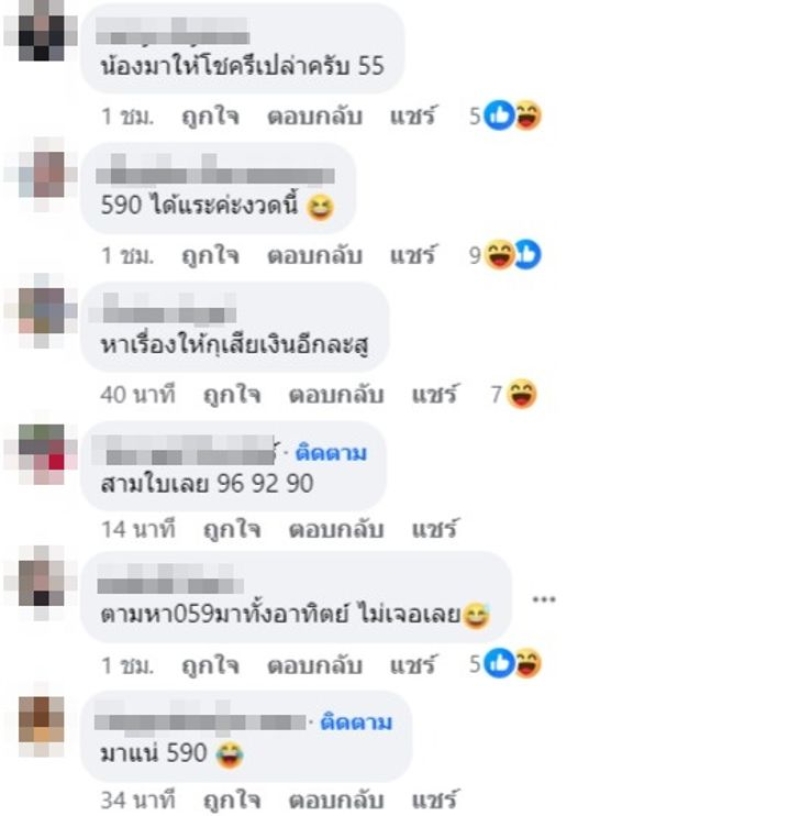Like the 'สามใบเลย 96 92 90' comment
The width and height of the screenshot is (800, 816).
coord(232,529)
